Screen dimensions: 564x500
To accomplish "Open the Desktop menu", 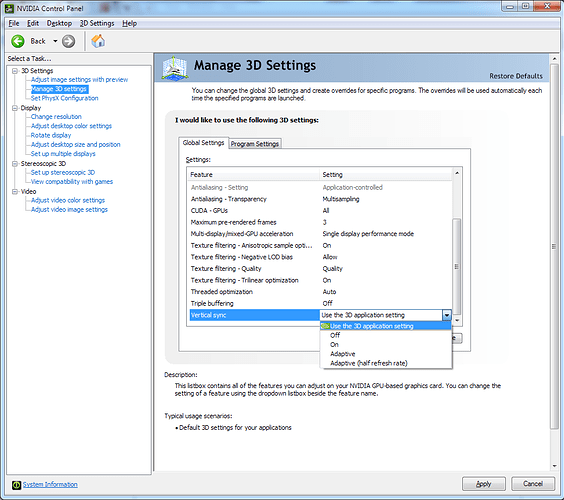I will pyautogui.click(x=59, y=23).
